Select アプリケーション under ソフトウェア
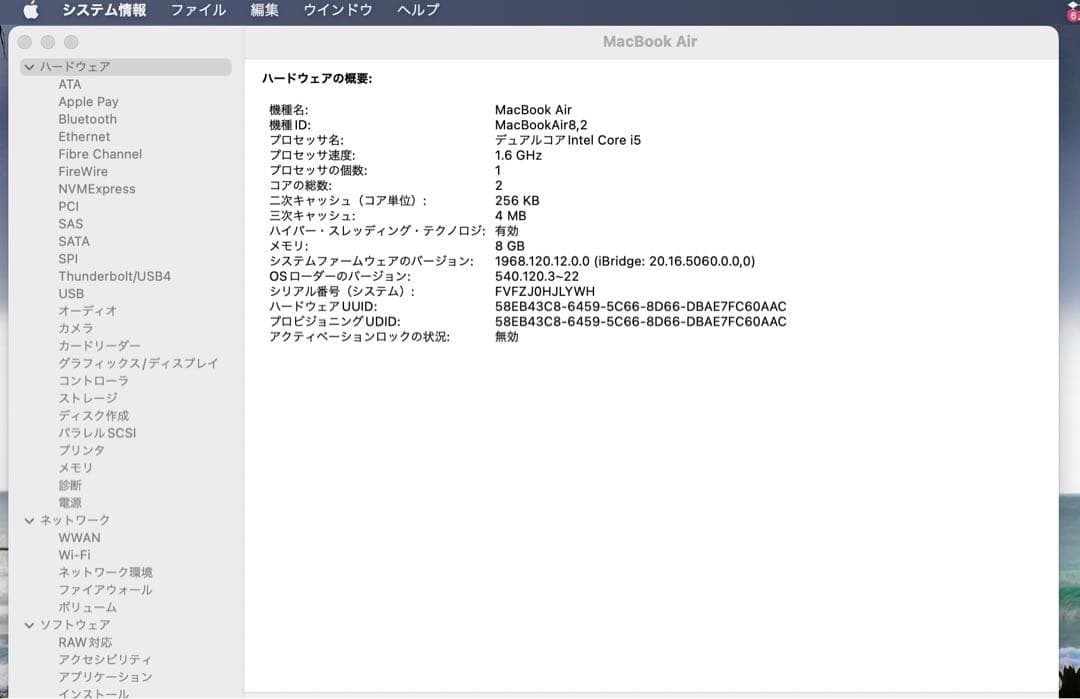 click(105, 676)
